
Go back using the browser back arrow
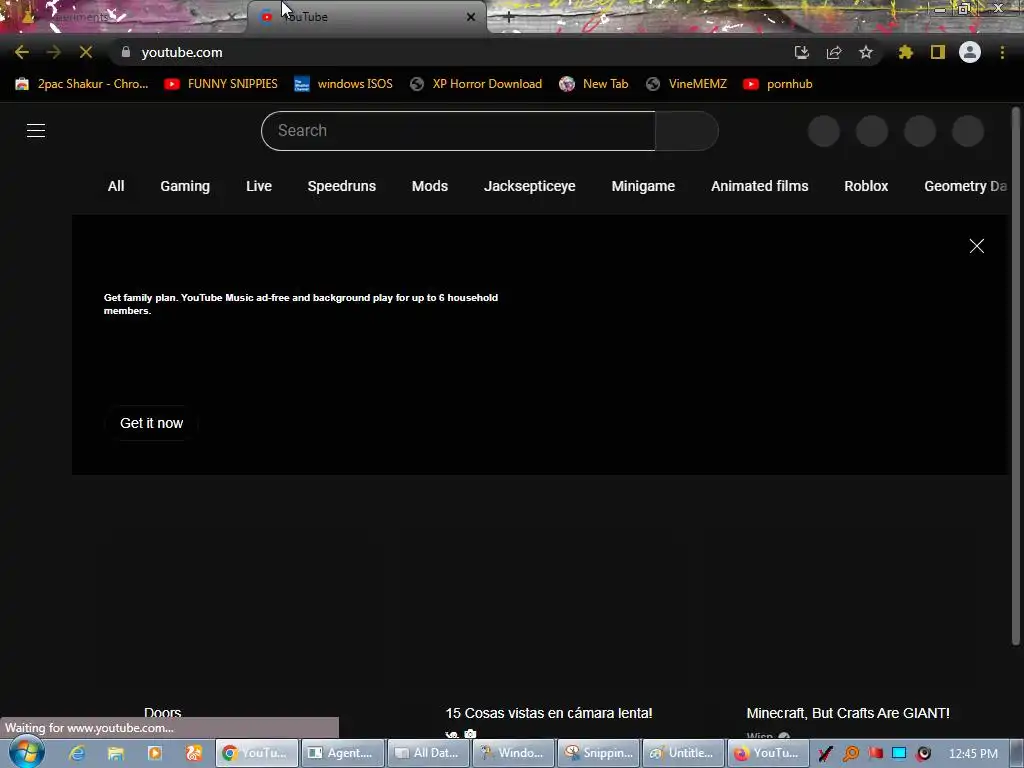22,52
